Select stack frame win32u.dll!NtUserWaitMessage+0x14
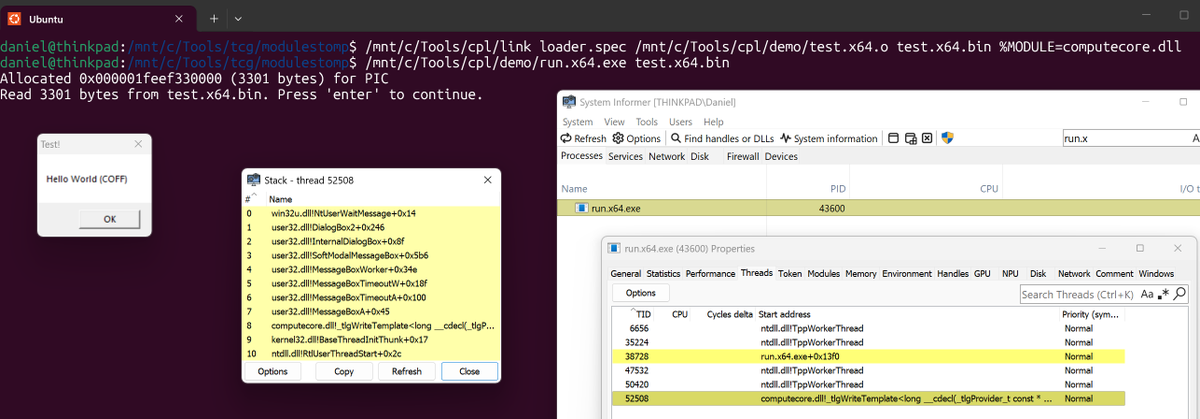The width and height of the screenshot is (1200, 419). point(371,213)
